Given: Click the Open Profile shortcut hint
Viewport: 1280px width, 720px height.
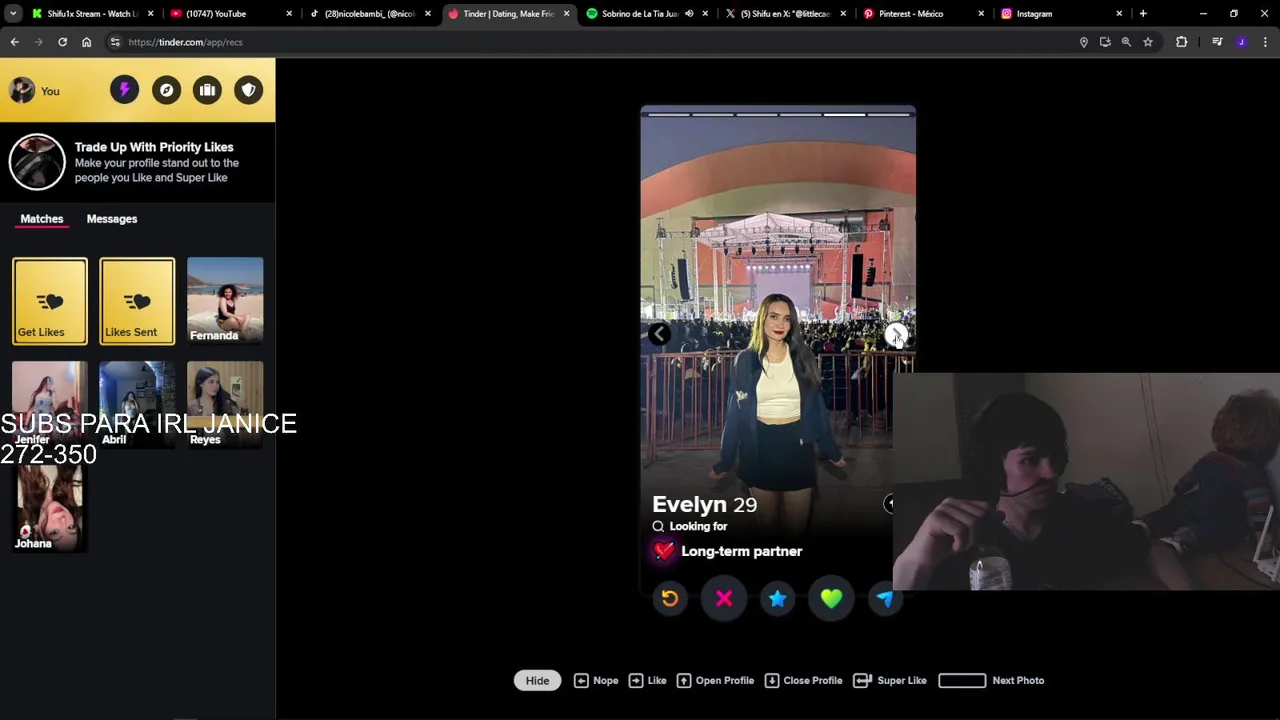Looking at the screenshot, I should coord(716,680).
